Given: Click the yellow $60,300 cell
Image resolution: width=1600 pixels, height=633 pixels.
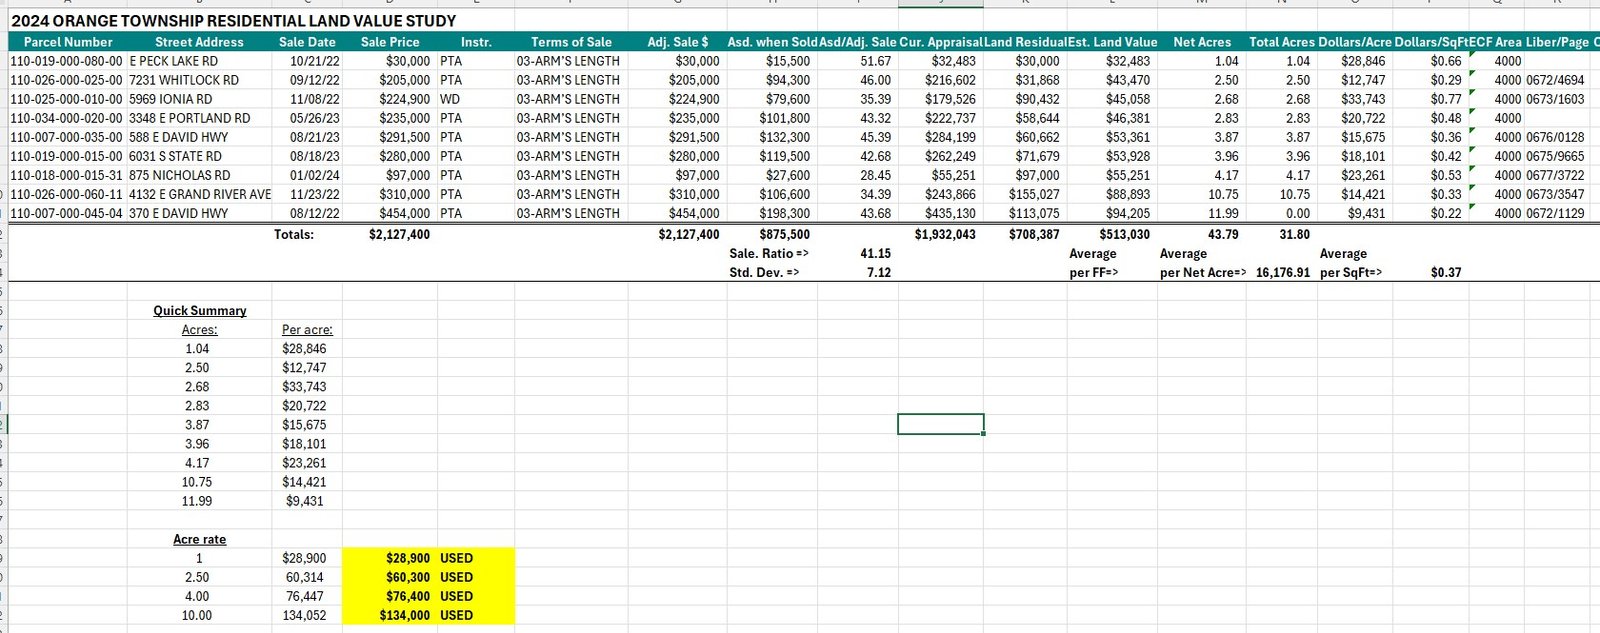Looking at the screenshot, I should 408,577.
